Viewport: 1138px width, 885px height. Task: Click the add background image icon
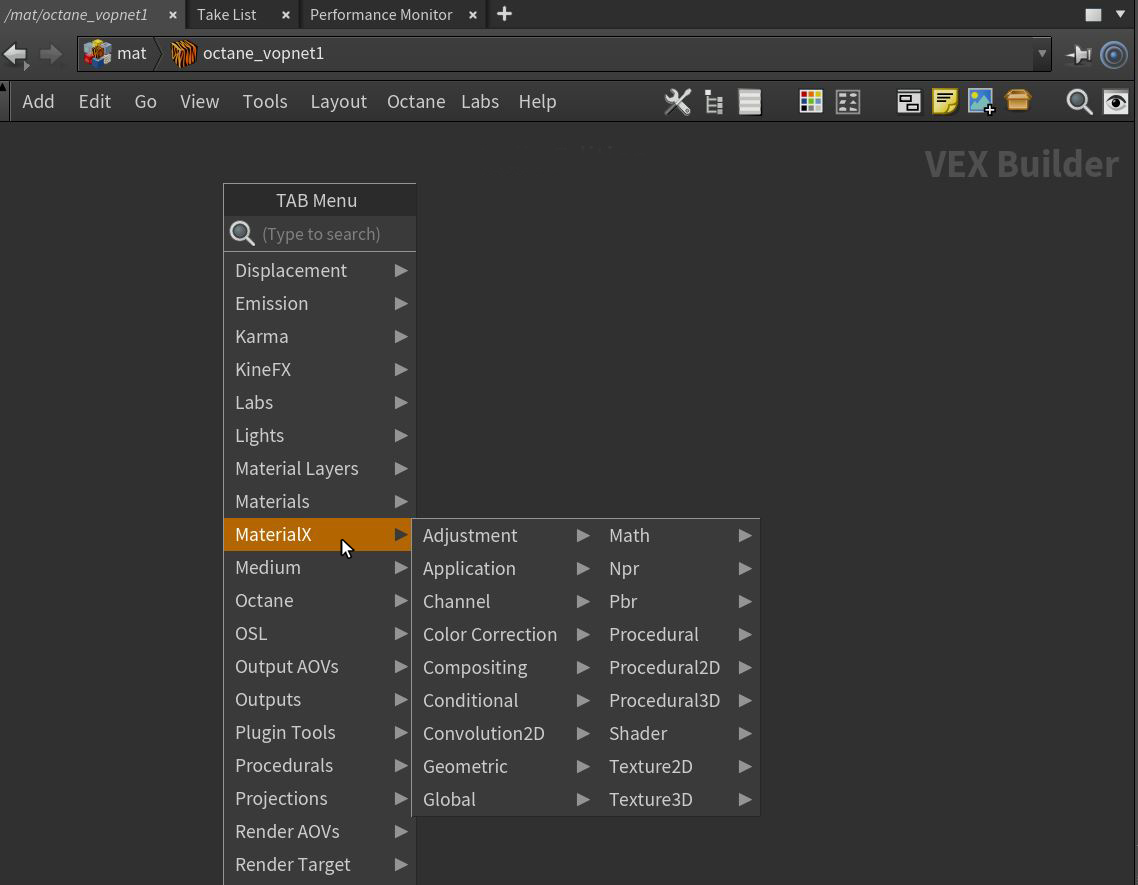(x=981, y=102)
